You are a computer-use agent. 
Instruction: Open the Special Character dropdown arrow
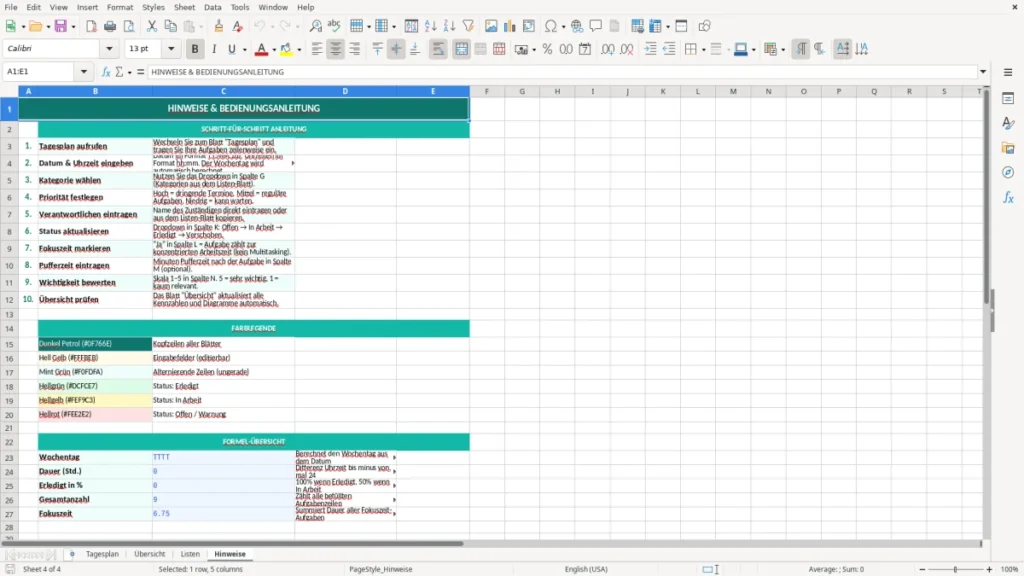tap(563, 27)
